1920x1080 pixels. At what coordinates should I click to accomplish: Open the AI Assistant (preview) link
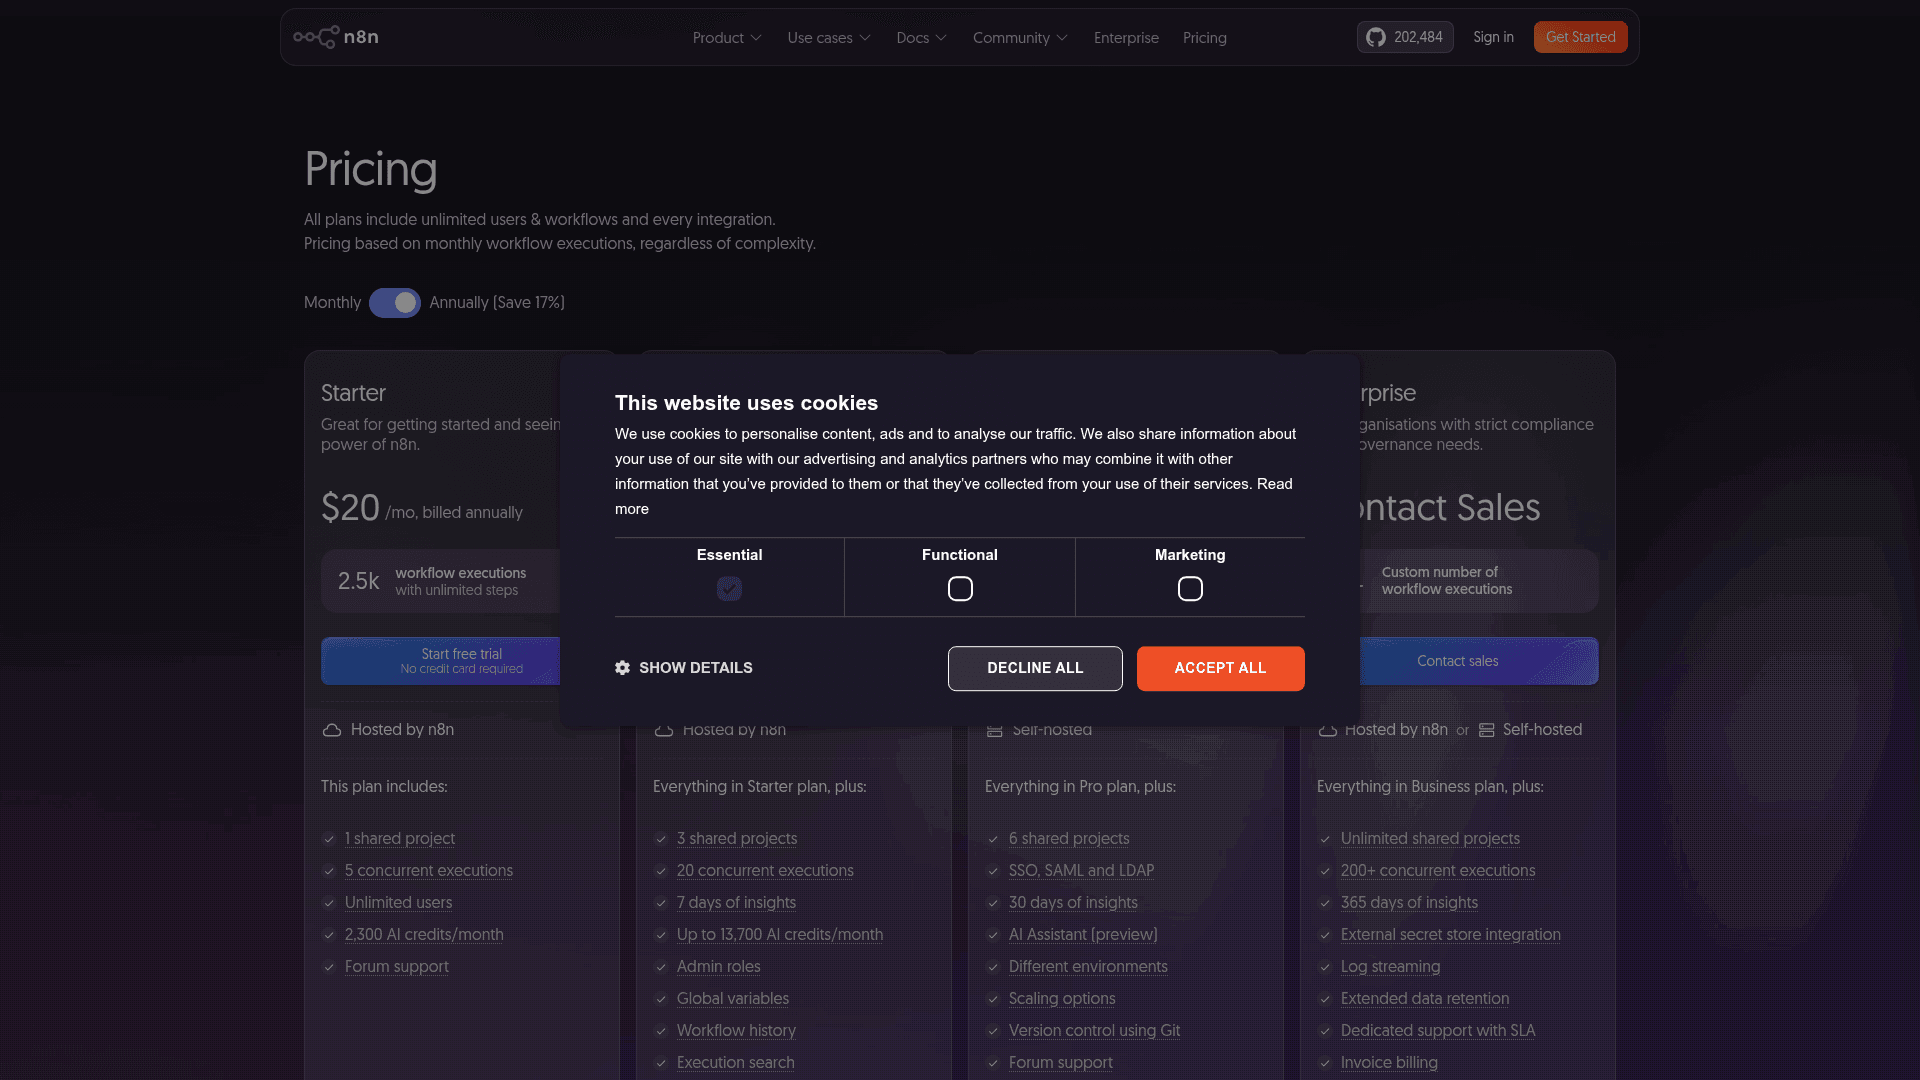[x=1083, y=935]
